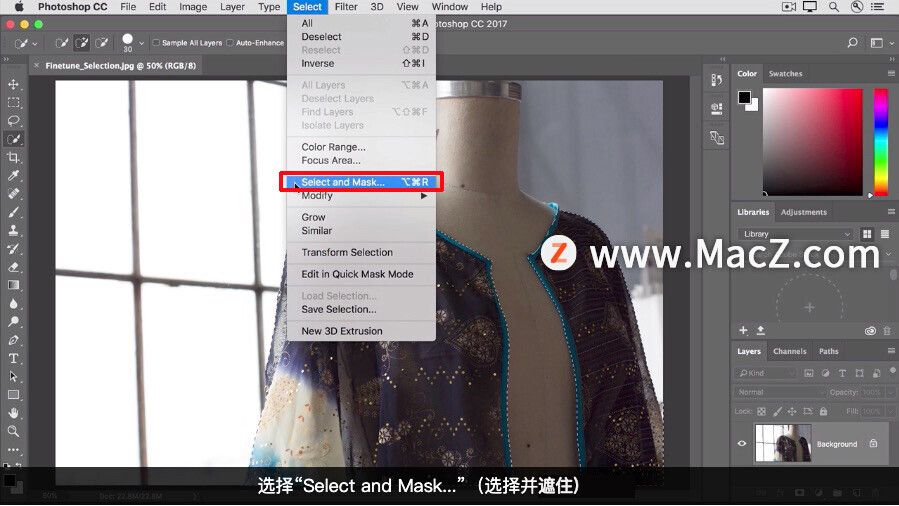Toggle lock transparent pixels icon
This screenshot has height=506, width=899.
(x=761, y=411)
